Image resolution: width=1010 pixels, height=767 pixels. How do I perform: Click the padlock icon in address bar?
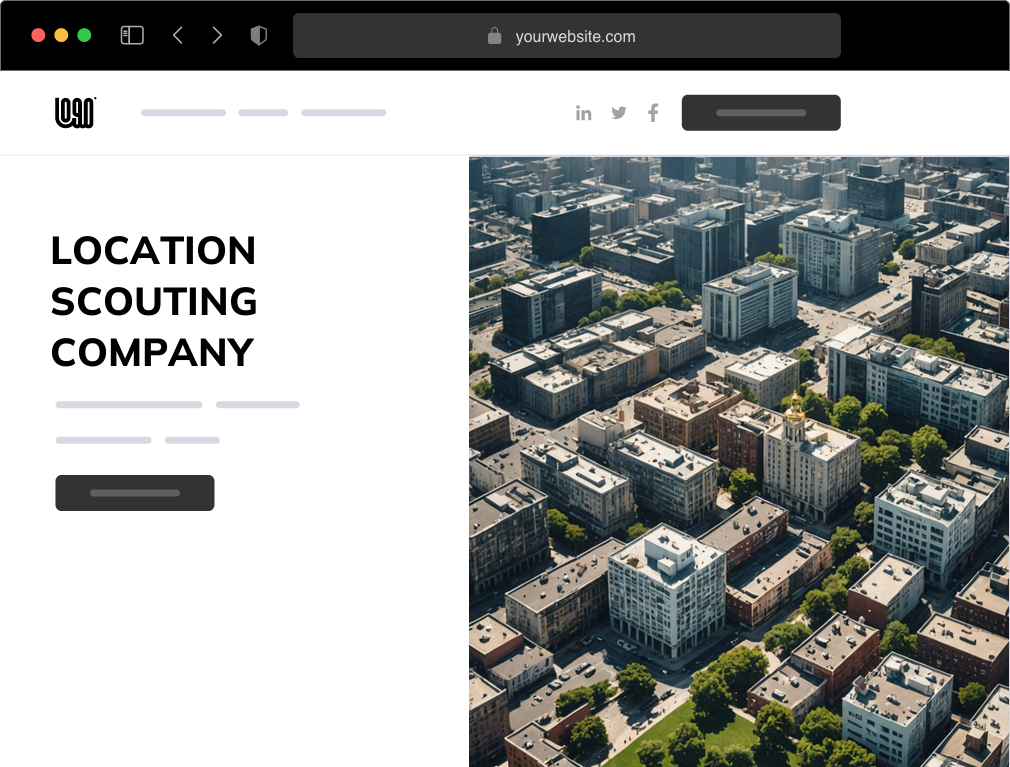[x=494, y=36]
